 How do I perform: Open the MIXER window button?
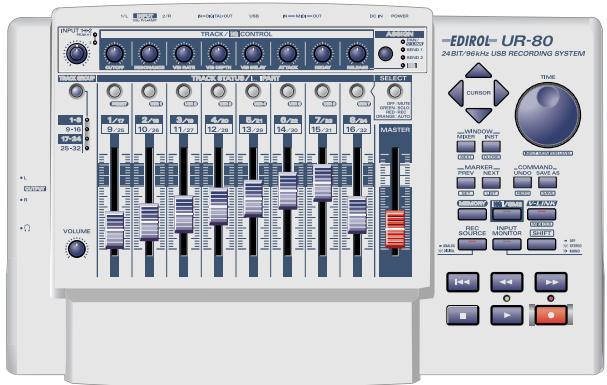(466, 146)
